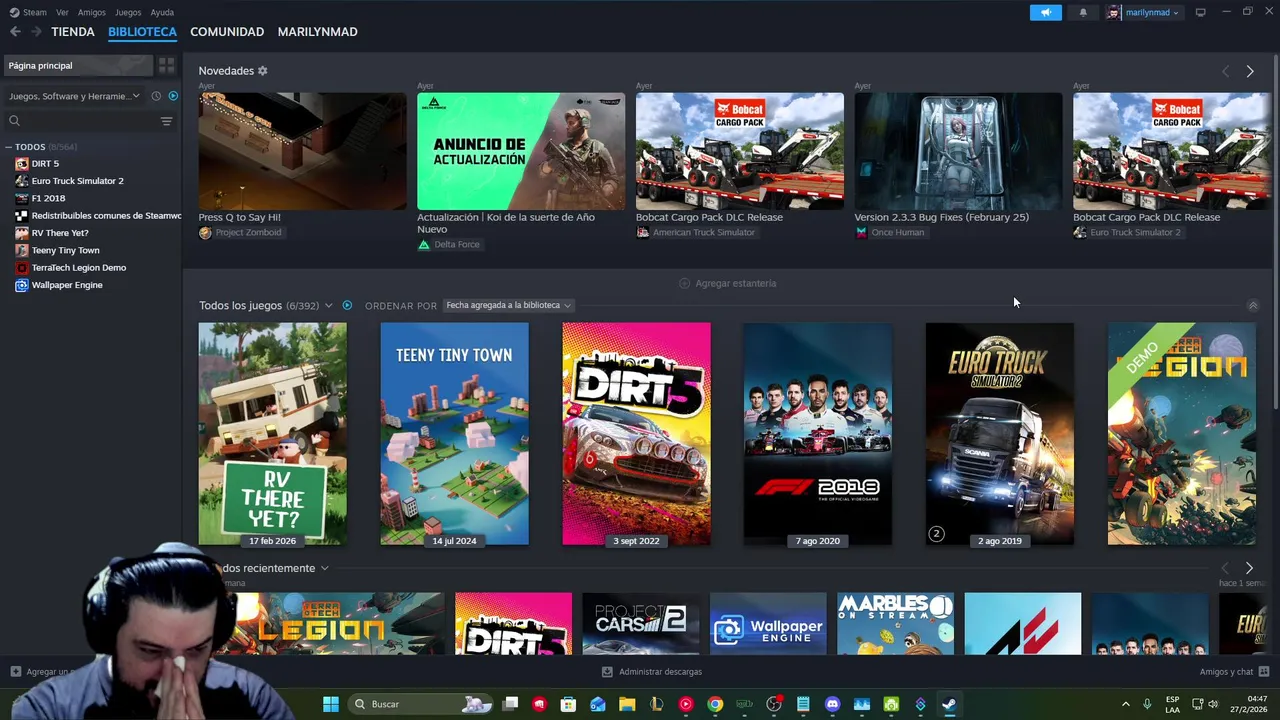Open Wallpaper Engine tile in recent shelf
The image size is (1280, 720).
[x=768, y=624]
